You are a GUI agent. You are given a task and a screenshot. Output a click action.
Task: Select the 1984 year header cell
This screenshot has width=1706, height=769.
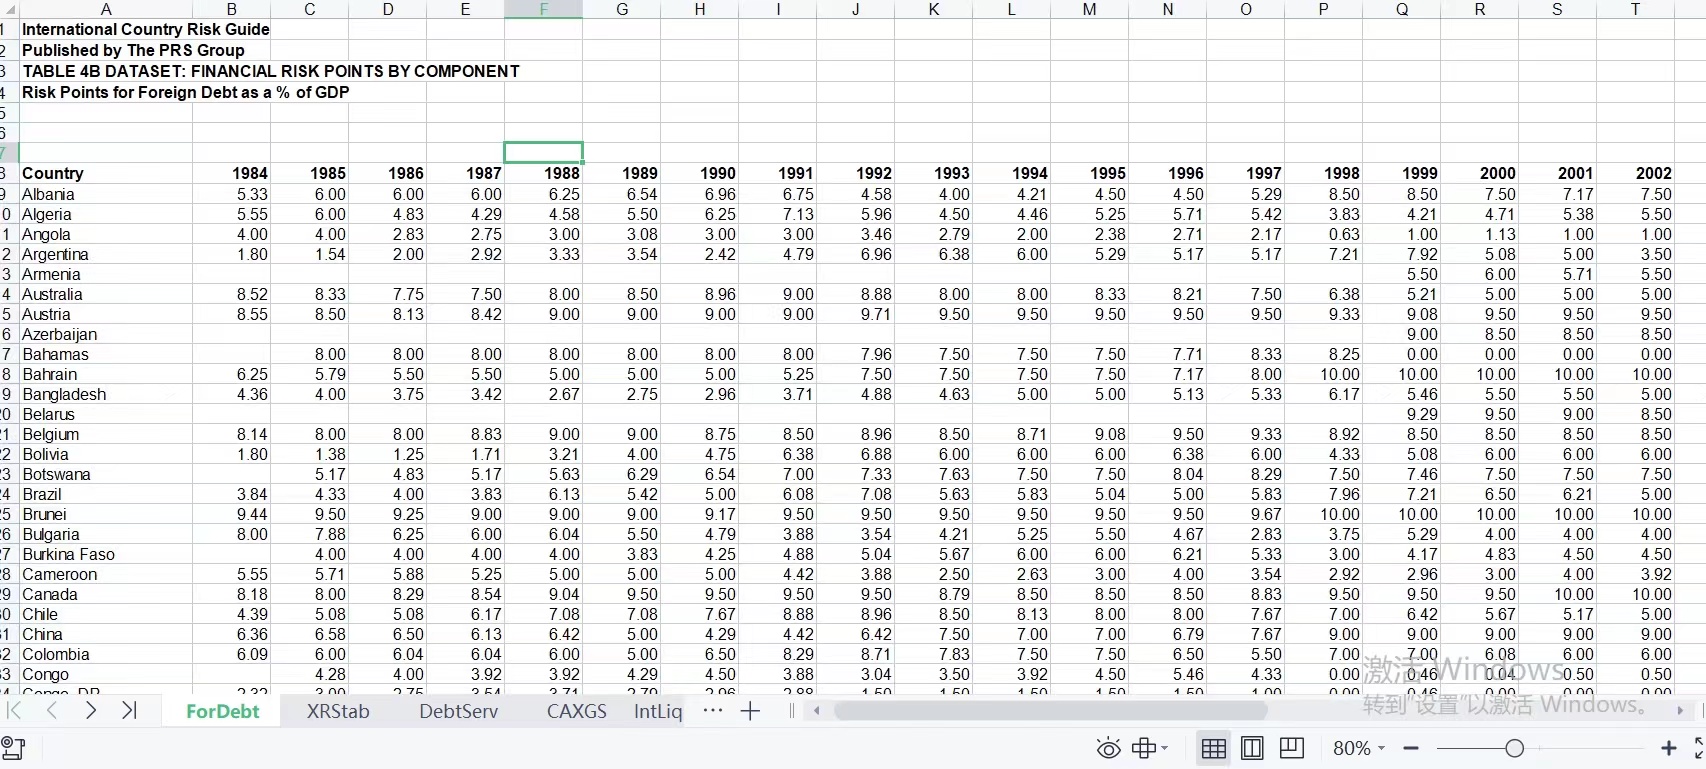[x=231, y=173]
